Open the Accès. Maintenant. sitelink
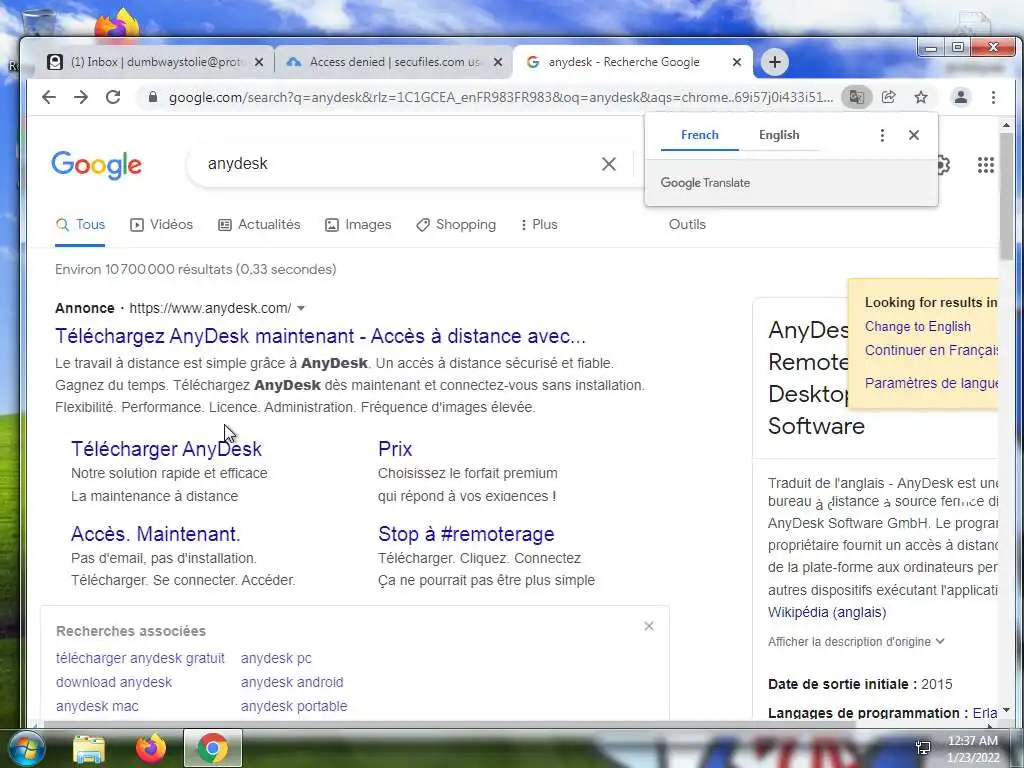Image resolution: width=1024 pixels, height=768 pixels. click(x=155, y=534)
